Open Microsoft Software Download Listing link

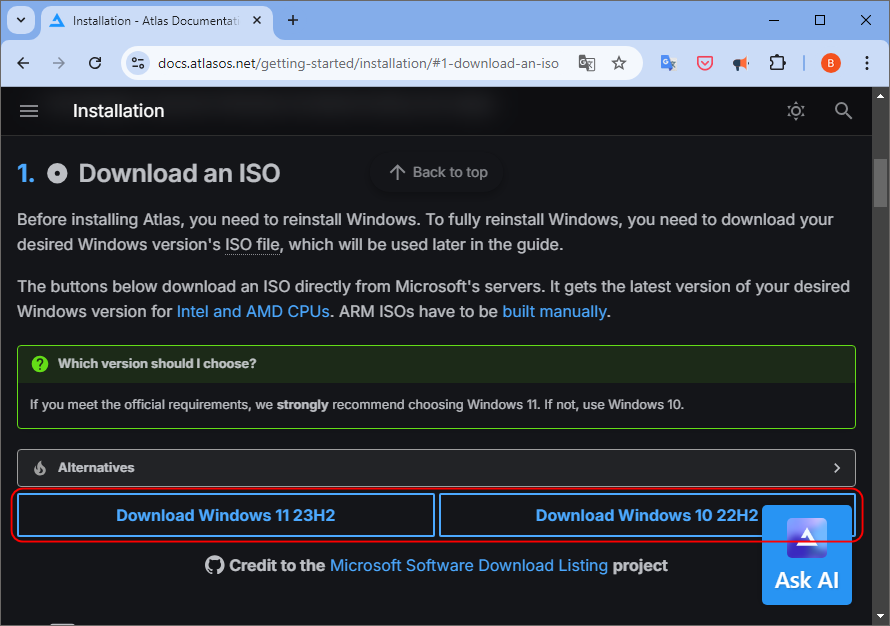click(x=469, y=565)
